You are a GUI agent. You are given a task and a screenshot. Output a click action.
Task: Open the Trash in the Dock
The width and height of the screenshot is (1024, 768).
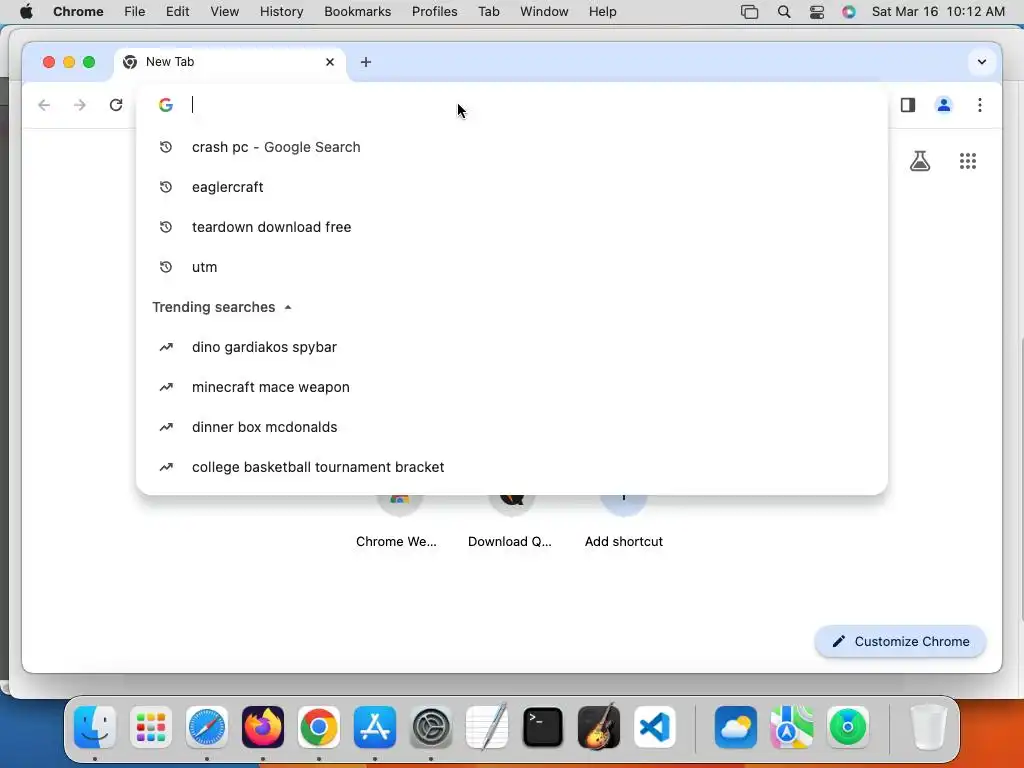click(x=928, y=727)
